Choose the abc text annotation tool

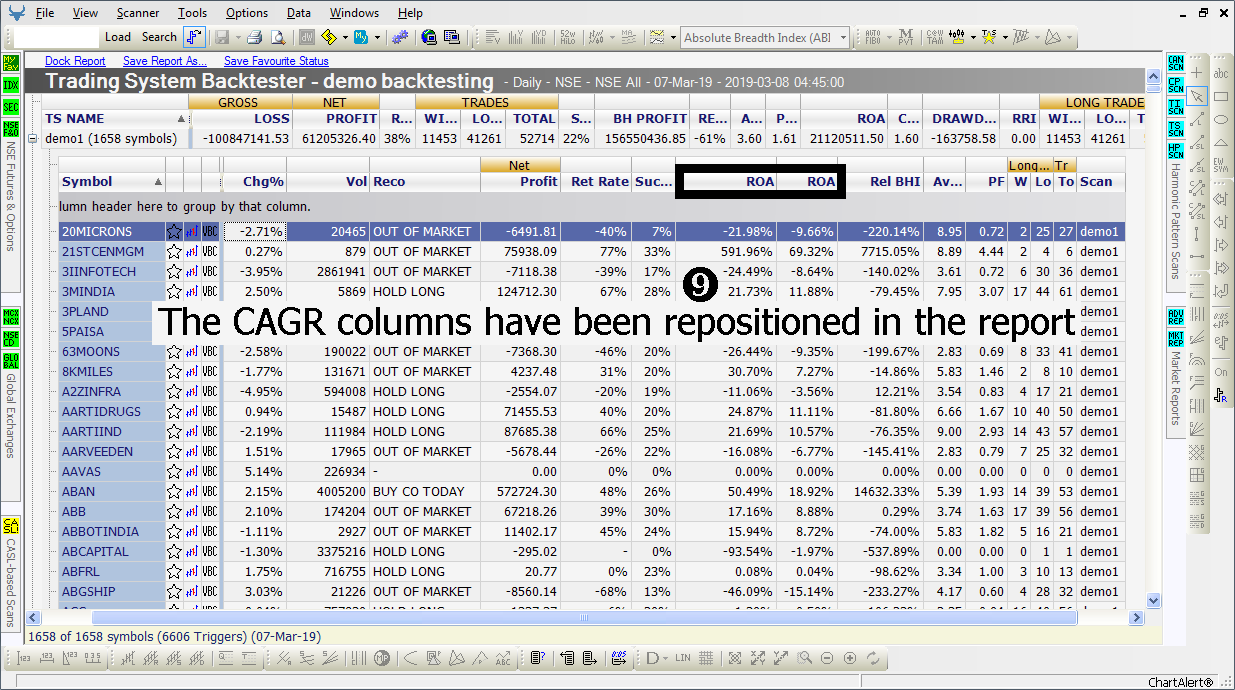click(x=1221, y=73)
